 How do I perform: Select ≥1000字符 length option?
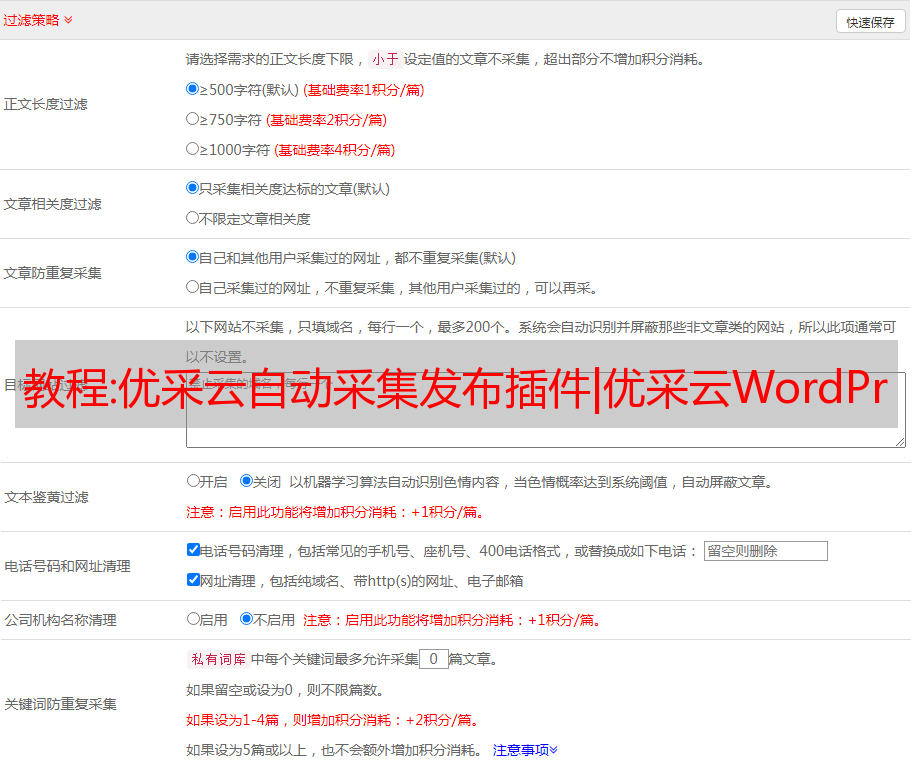pyautogui.click(x=193, y=149)
